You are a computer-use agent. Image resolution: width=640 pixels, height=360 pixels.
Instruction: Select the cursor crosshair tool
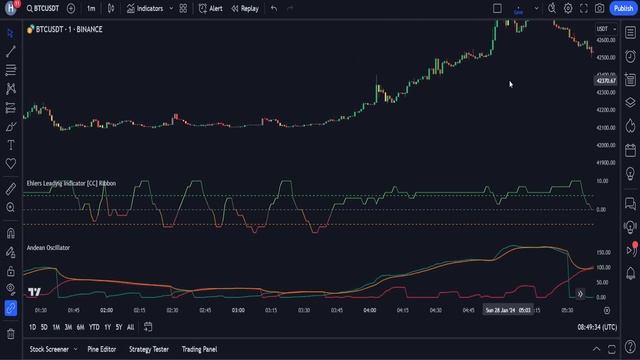[11, 33]
